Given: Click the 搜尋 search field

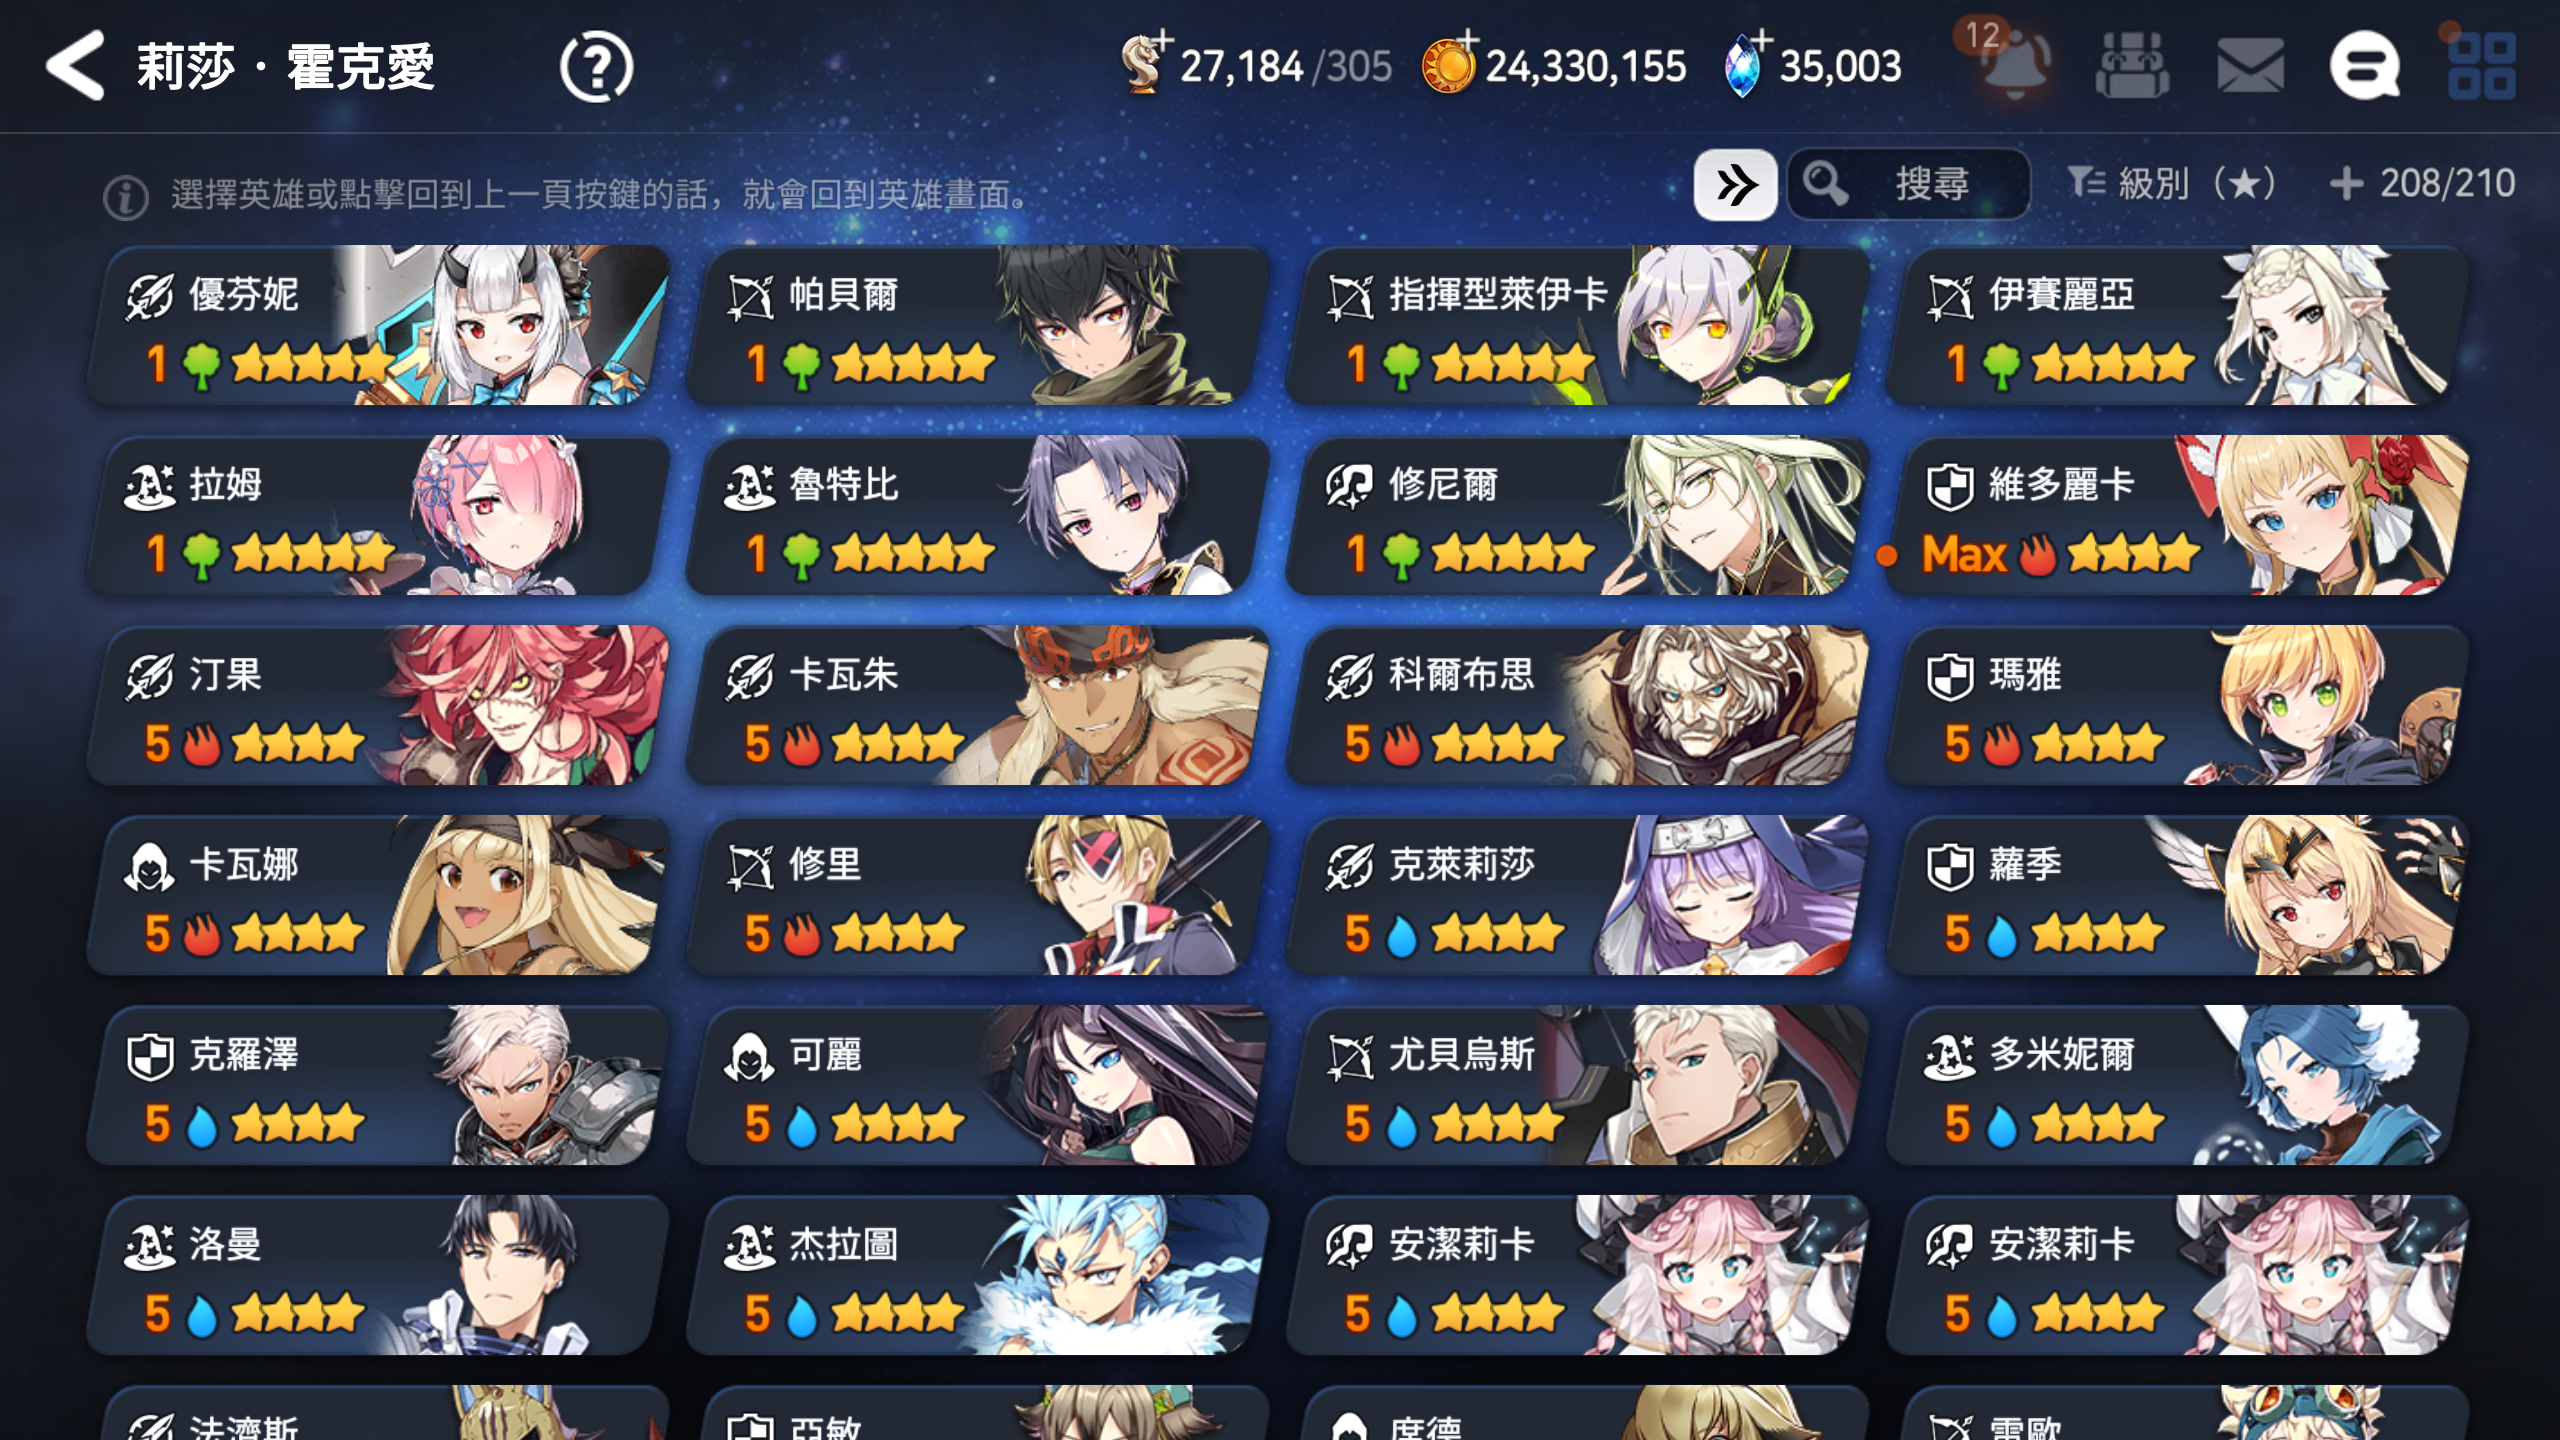Looking at the screenshot, I should (x=1908, y=184).
